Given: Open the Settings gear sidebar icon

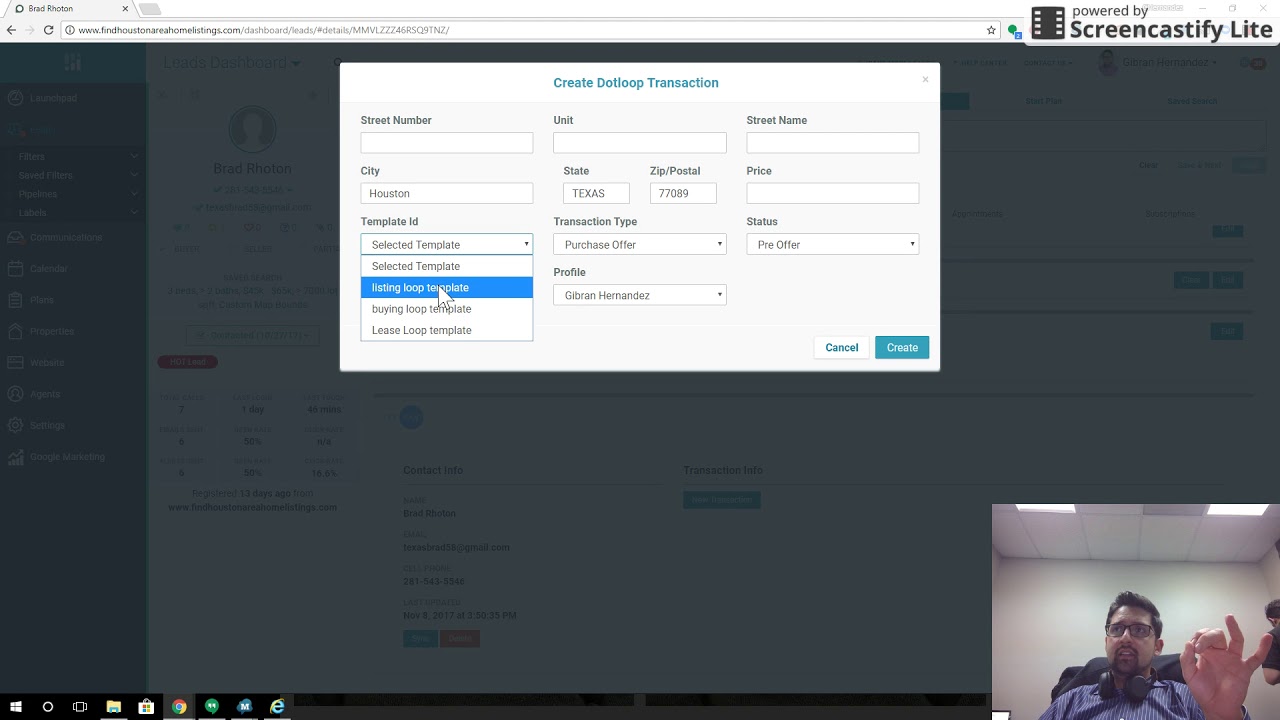Looking at the screenshot, I should (x=15, y=425).
